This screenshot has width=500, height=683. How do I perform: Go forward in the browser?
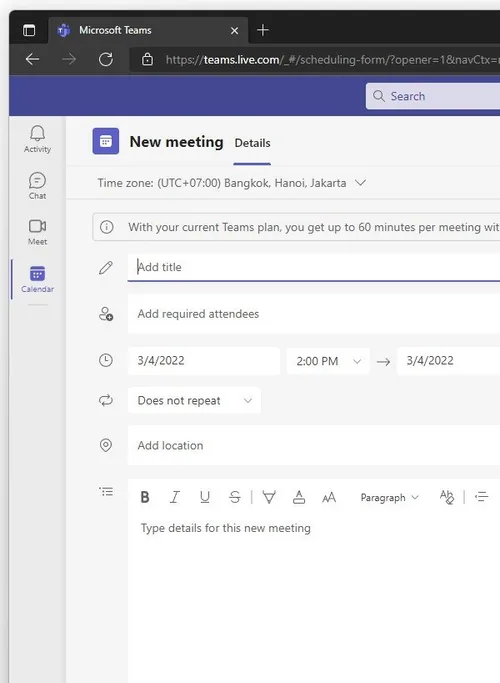pyautogui.click(x=69, y=59)
